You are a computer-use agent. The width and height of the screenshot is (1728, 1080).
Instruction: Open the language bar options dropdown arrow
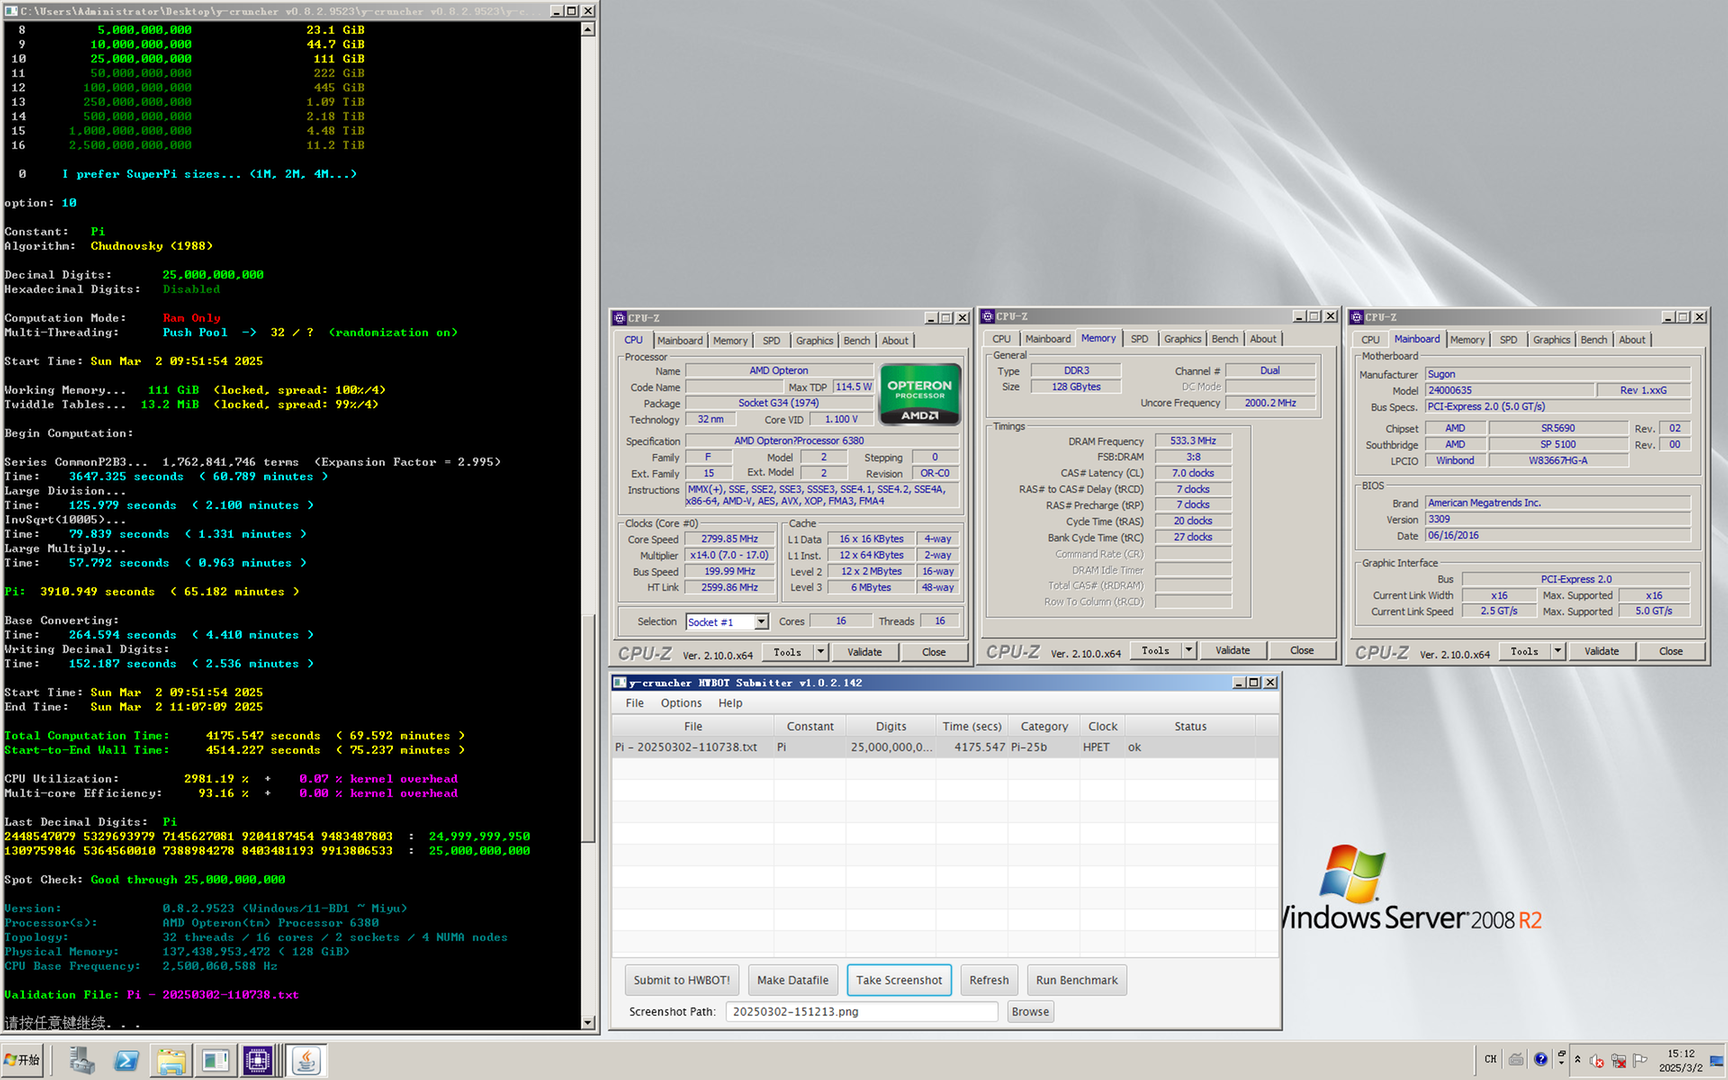1561,1063
